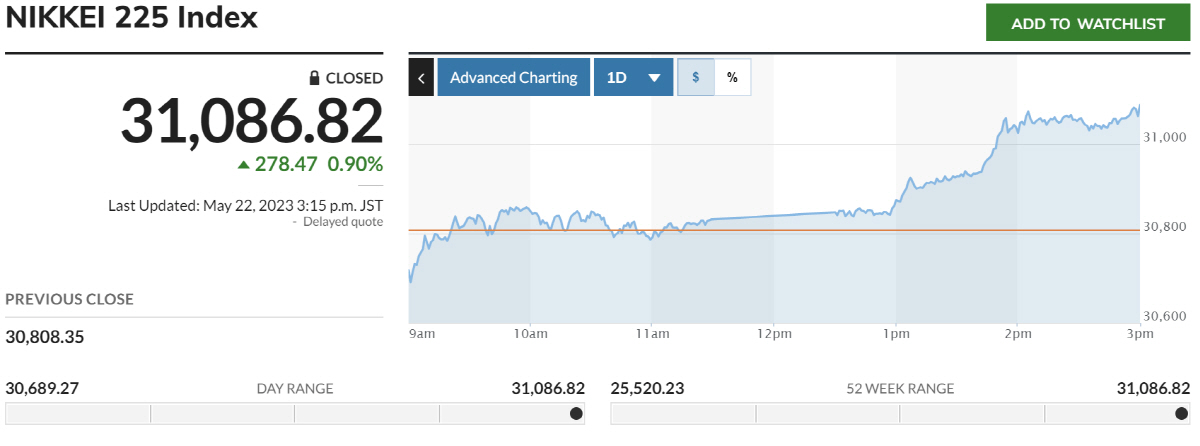The width and height of the screenshot is (1200, 446).
Task: Click the 0.90% percent change value
Action: pyautogui.click(x=355, y=165)
